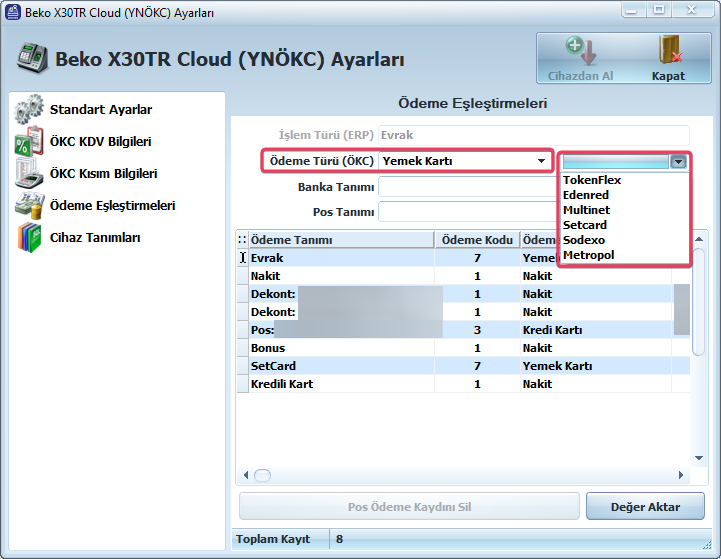Collapse the meal card provider dropdown arrow
The width and height of the screenshot is (721, 559).
pos(678,162)
